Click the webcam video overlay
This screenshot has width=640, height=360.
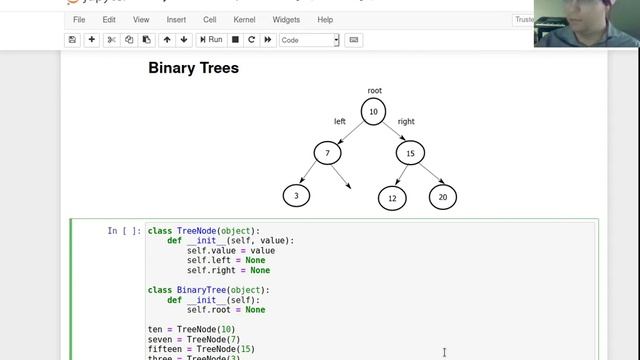tap(587, 23)
